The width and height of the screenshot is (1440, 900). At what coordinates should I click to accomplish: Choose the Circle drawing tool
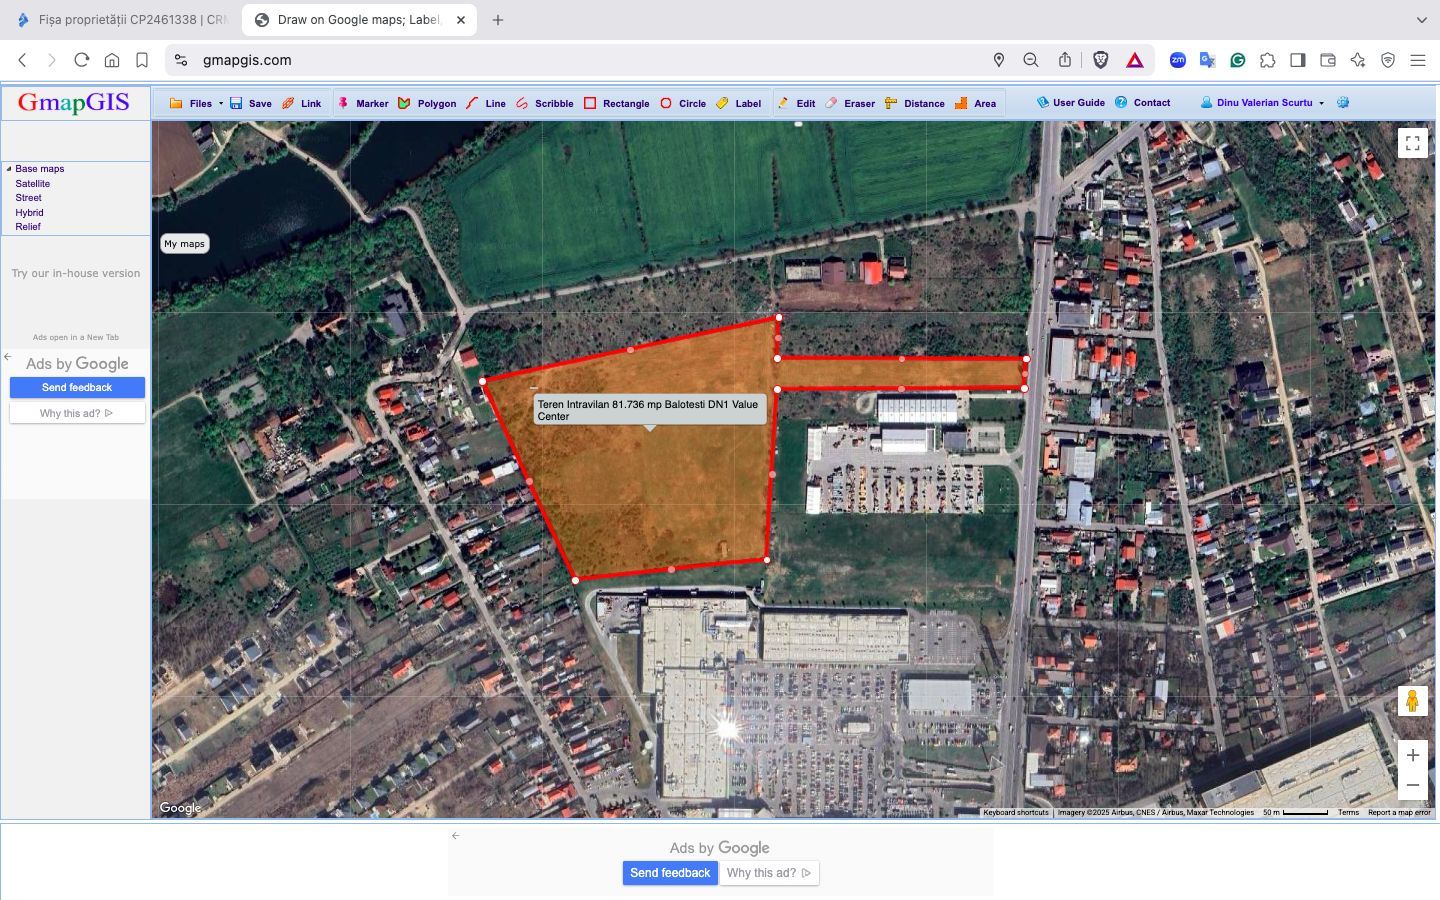690,103
